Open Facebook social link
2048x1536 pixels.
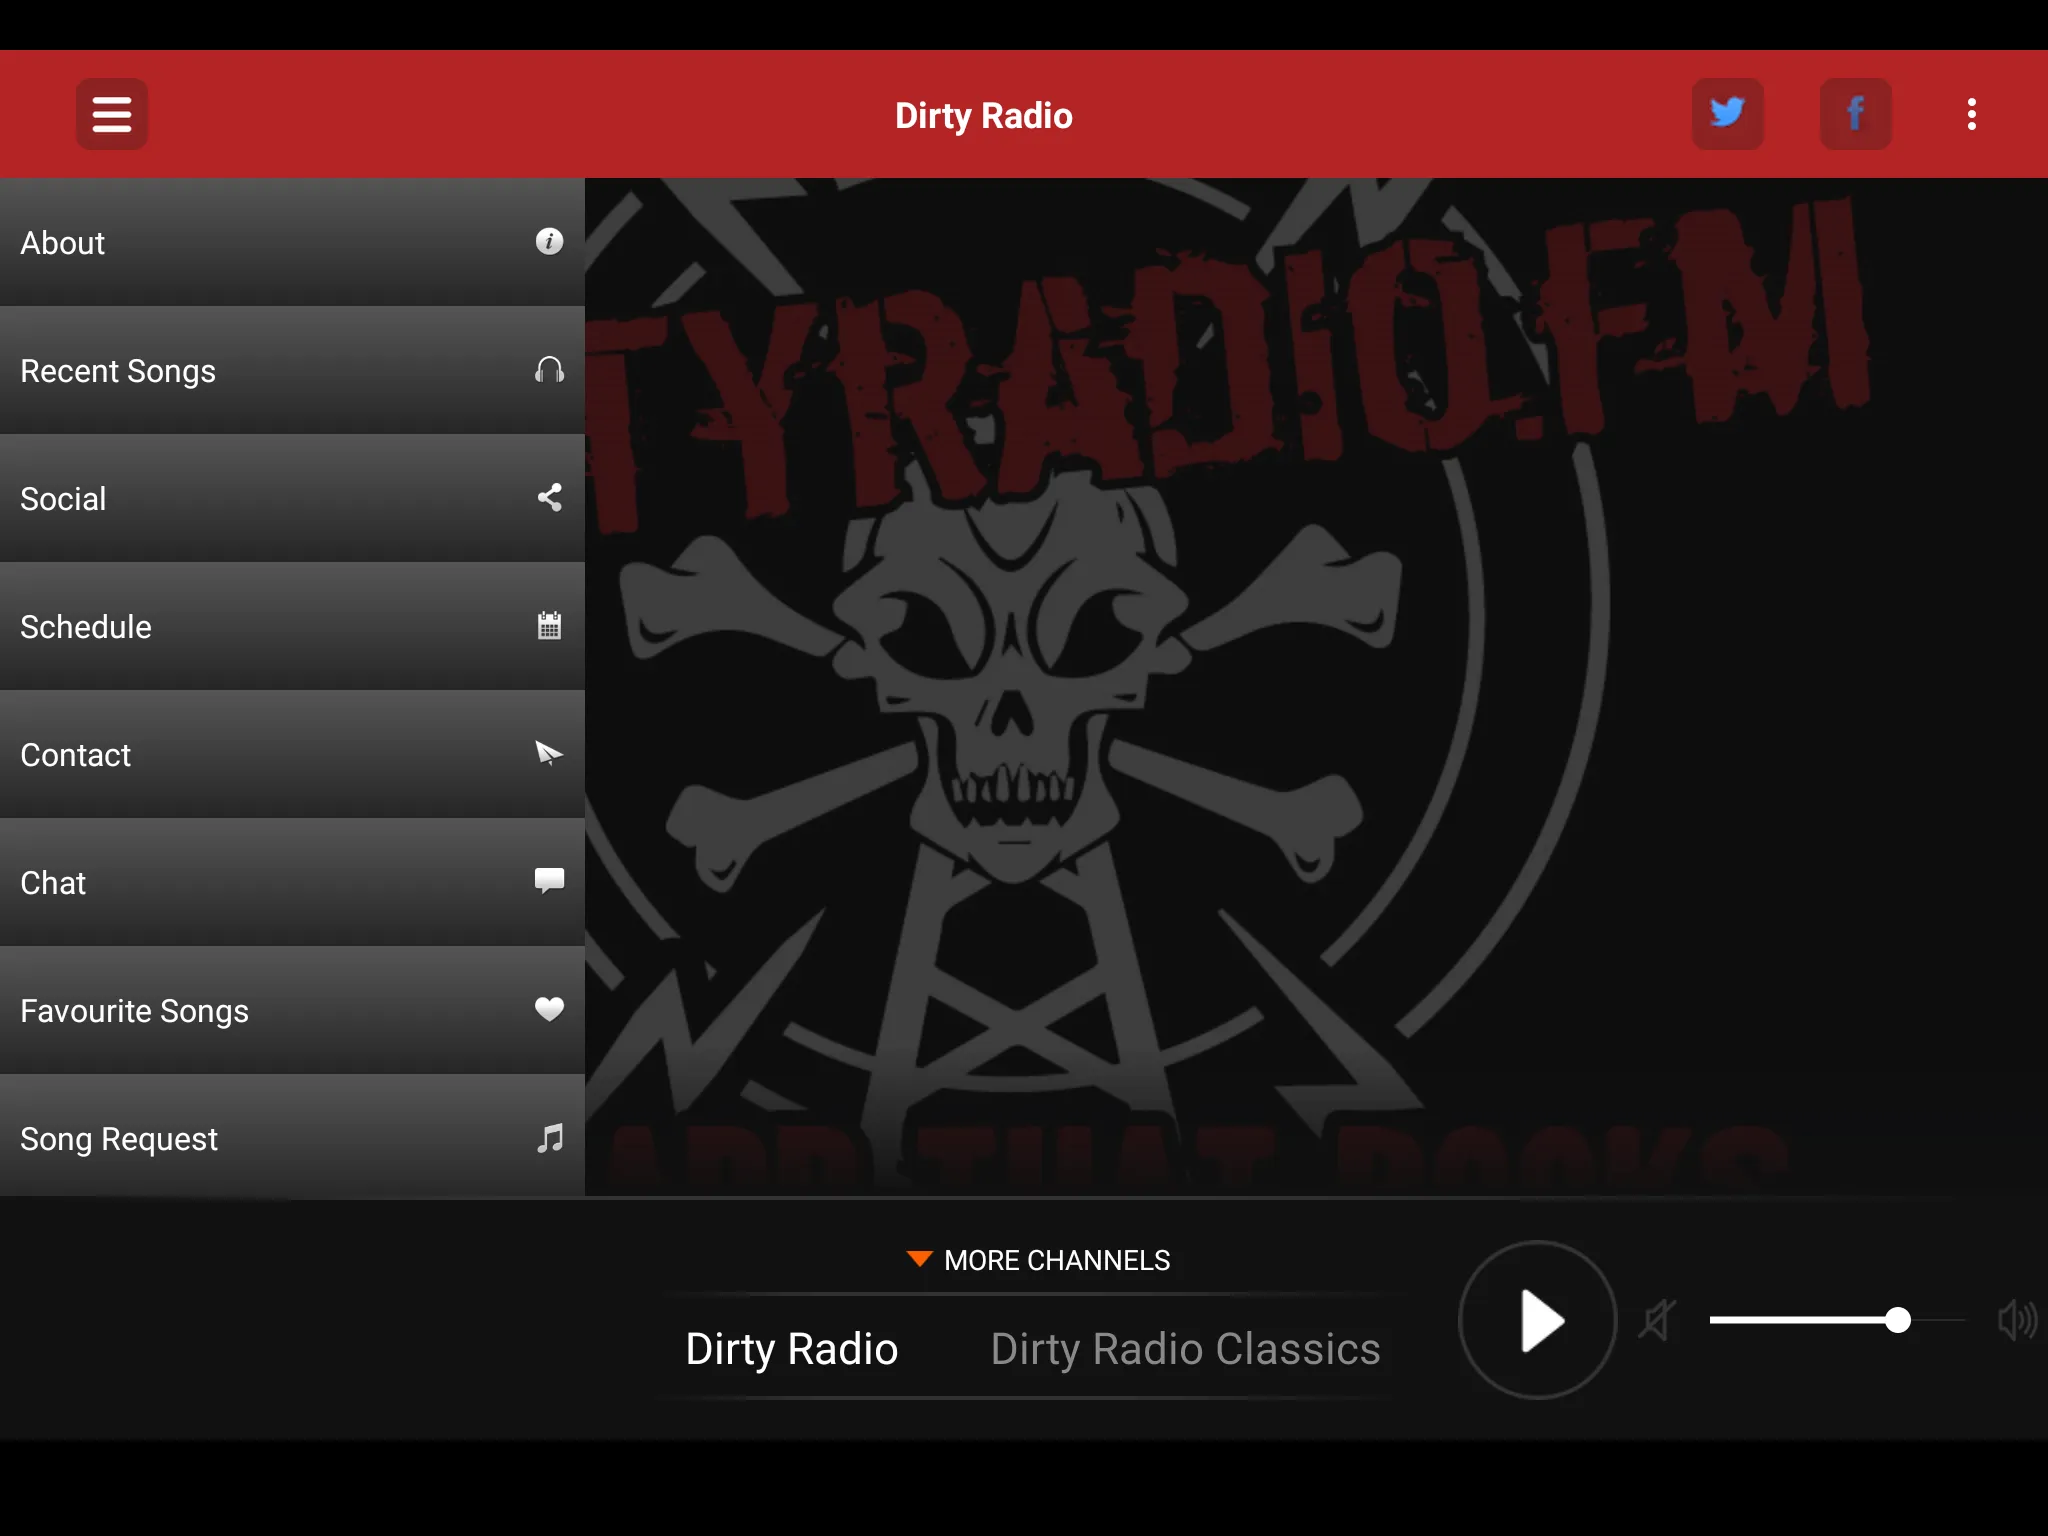pos(1854,113)
